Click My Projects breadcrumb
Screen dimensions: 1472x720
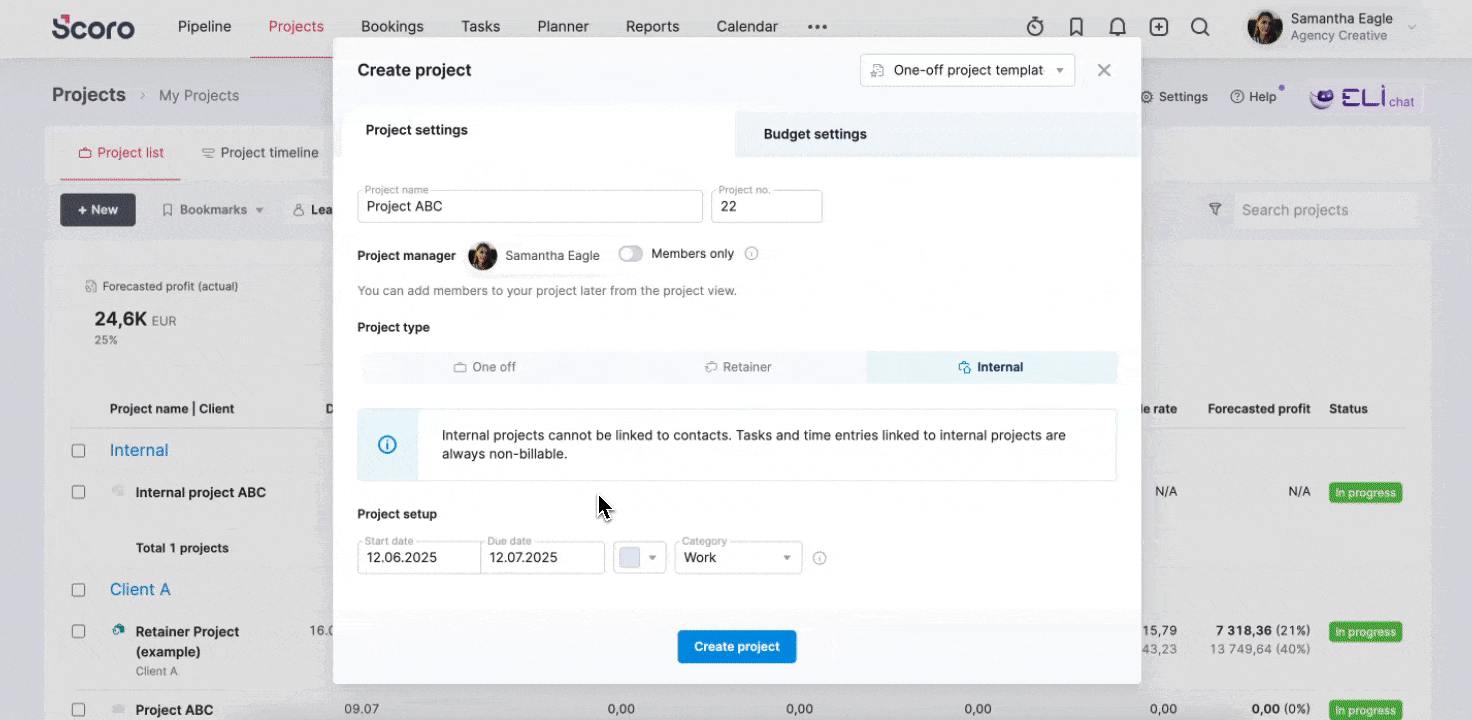pos(199,96)
